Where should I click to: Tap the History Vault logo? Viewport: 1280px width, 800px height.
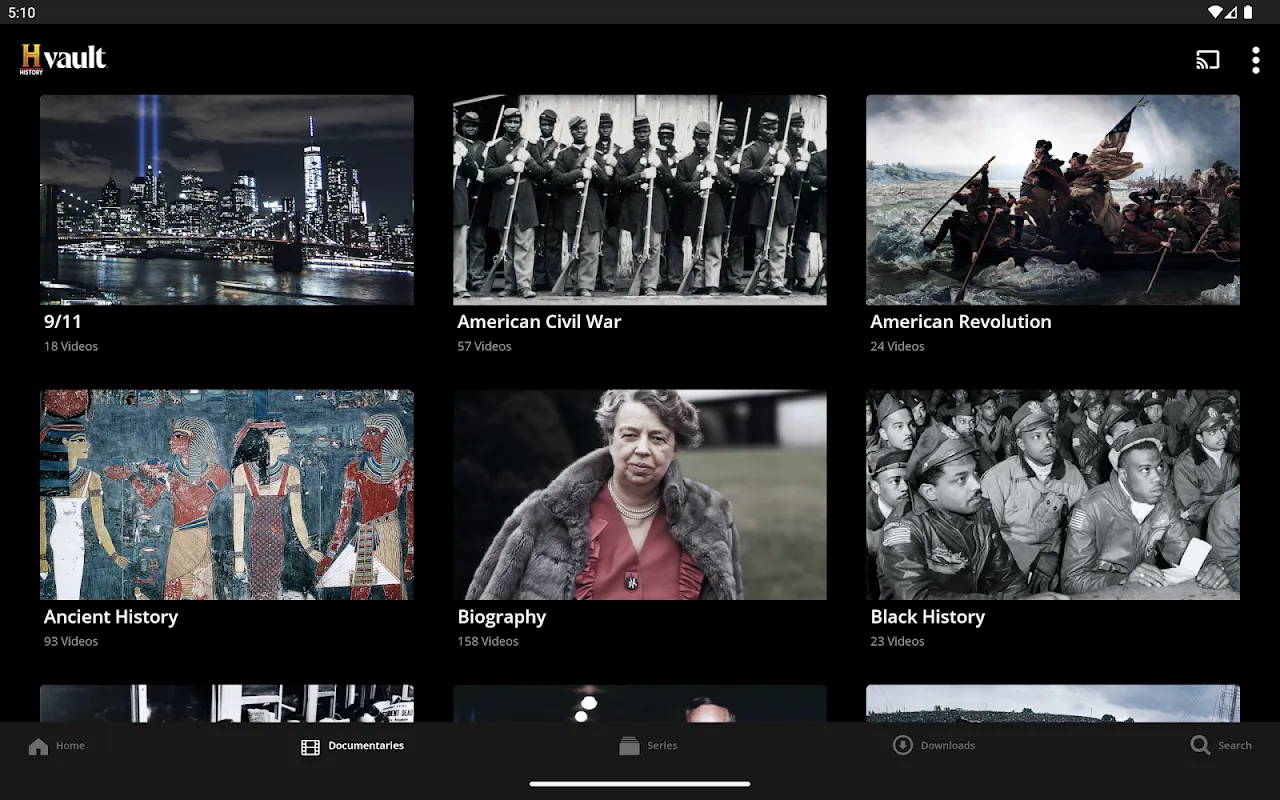click(63, 60)
